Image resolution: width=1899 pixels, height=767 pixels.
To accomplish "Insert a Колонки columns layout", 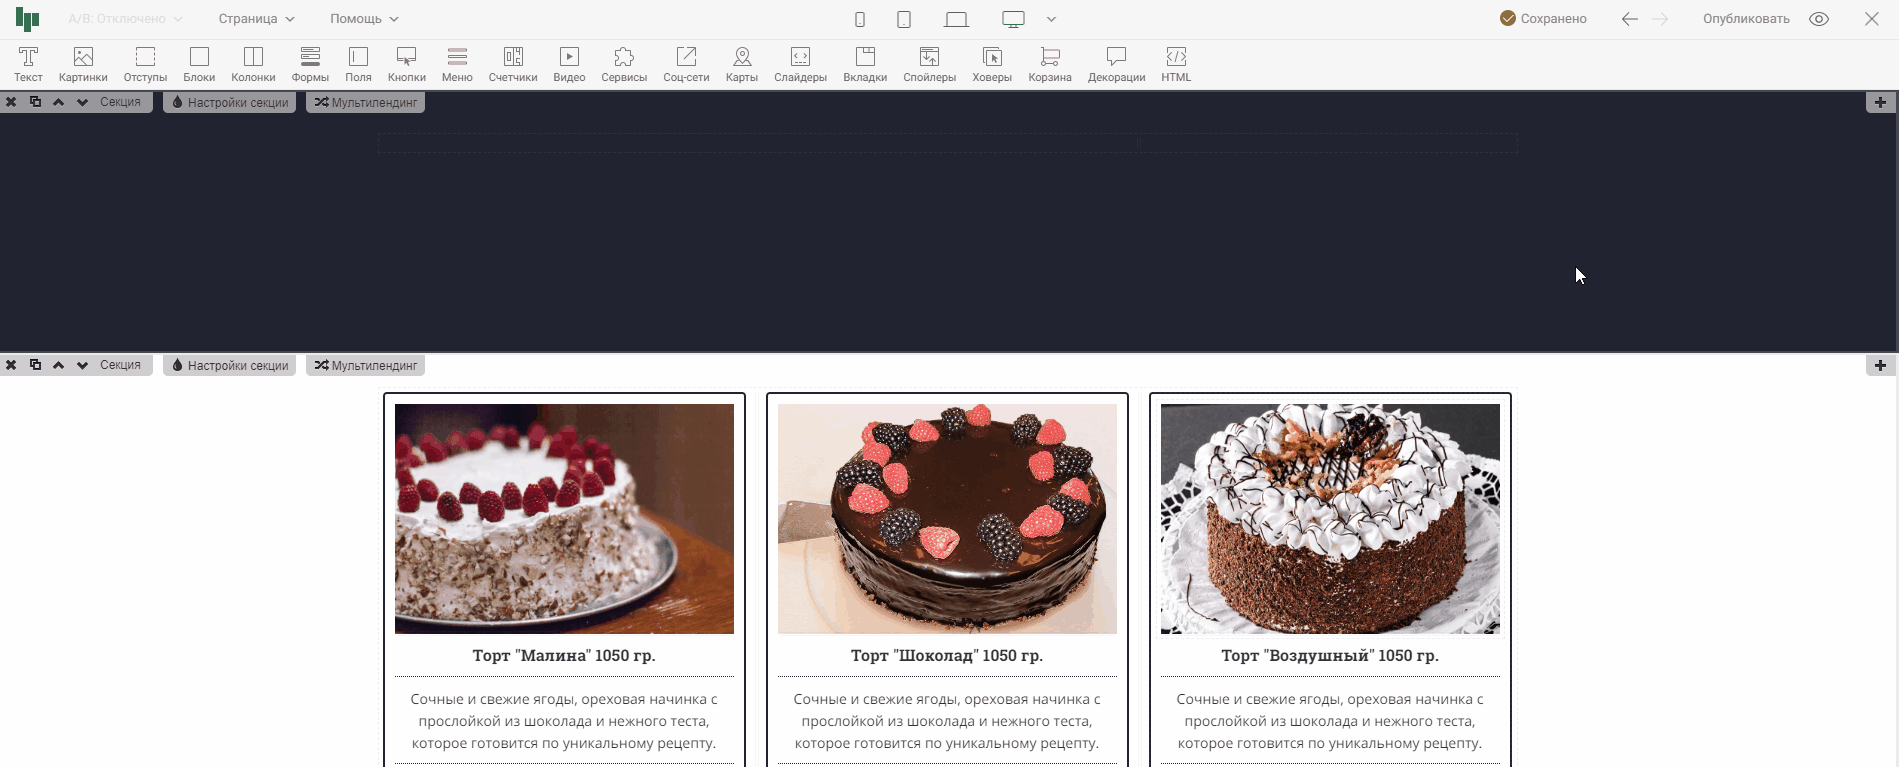I will pos(253,64).
